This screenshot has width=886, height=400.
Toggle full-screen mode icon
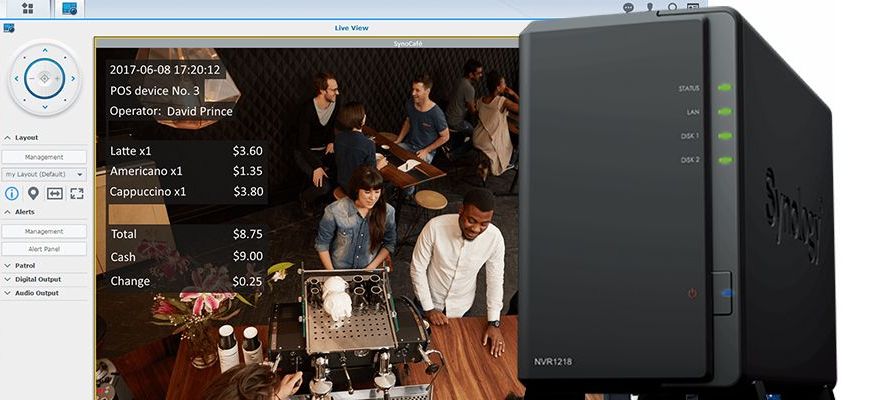pos(77,193)
